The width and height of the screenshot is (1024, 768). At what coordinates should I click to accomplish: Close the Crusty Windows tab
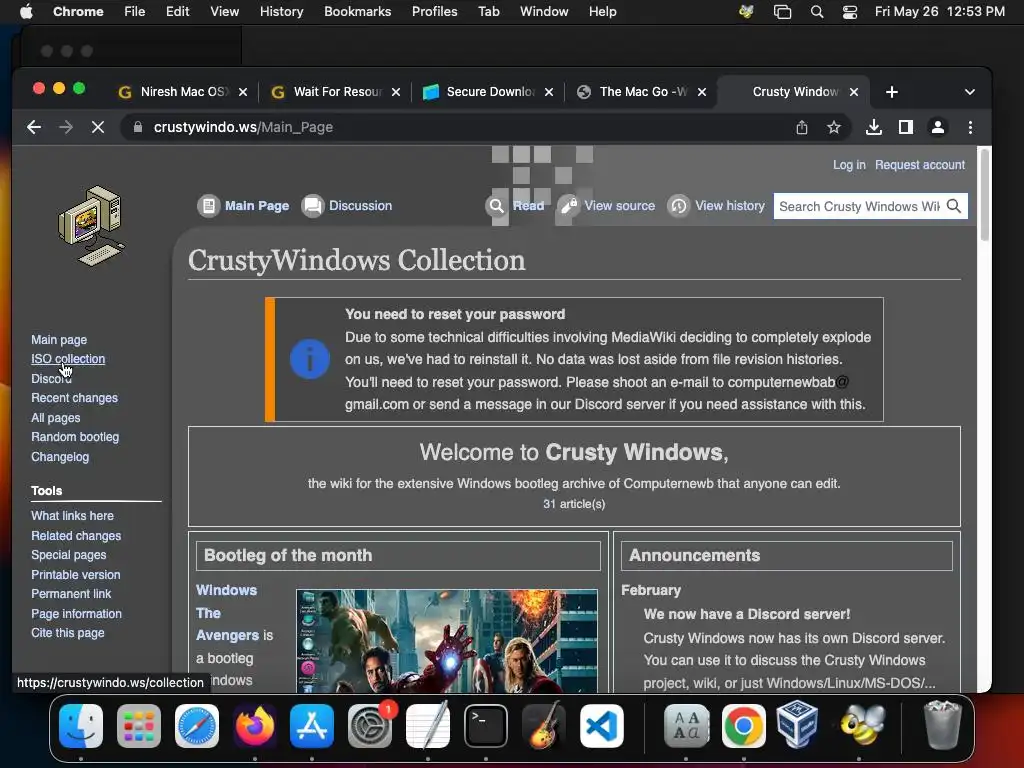click(854, 92)
